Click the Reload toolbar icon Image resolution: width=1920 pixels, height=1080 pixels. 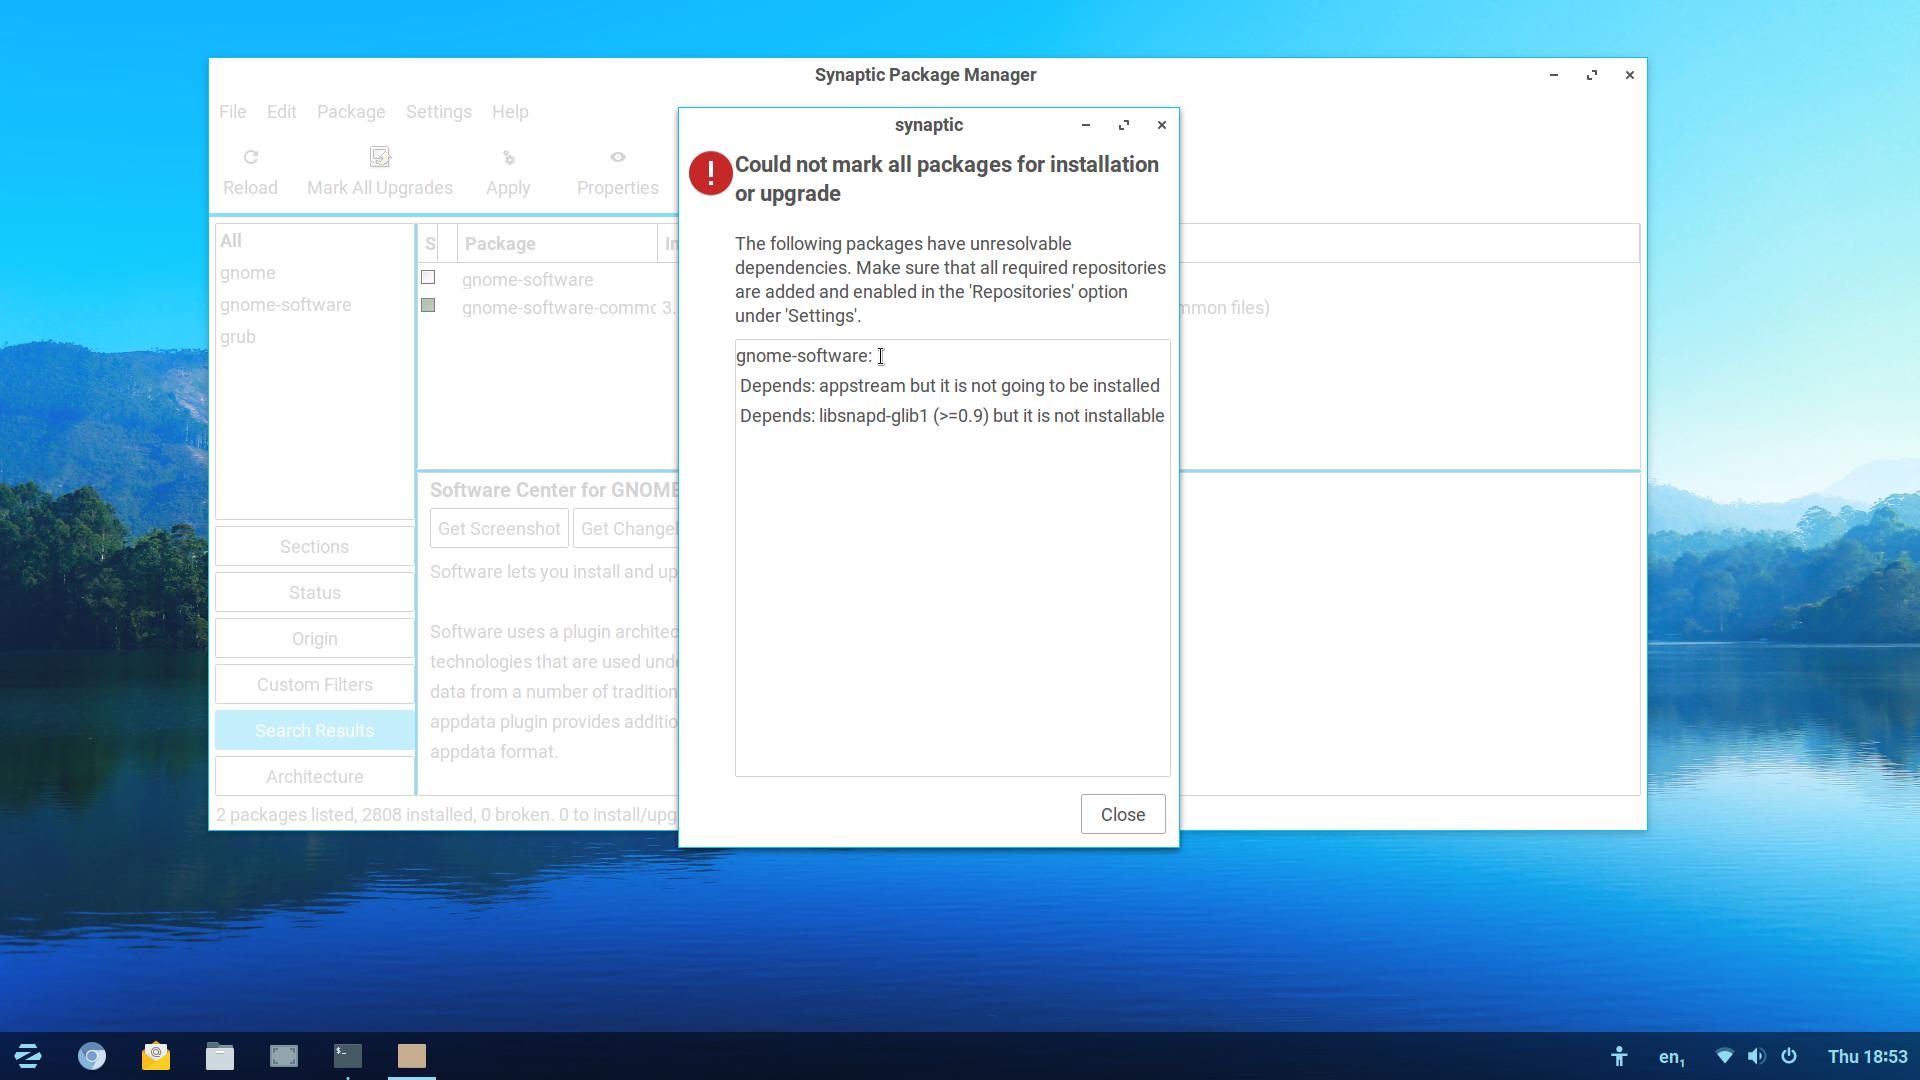[250, 158]
